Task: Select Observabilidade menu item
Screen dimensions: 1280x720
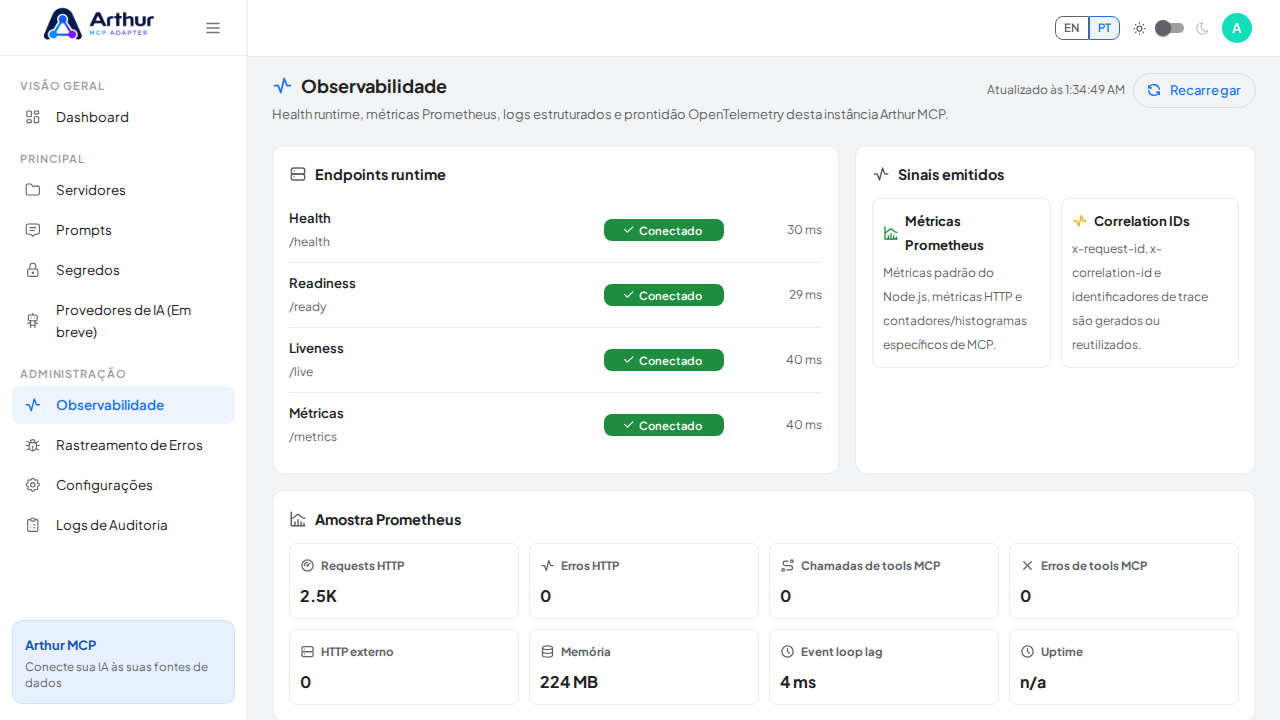Action: point(124,405)
